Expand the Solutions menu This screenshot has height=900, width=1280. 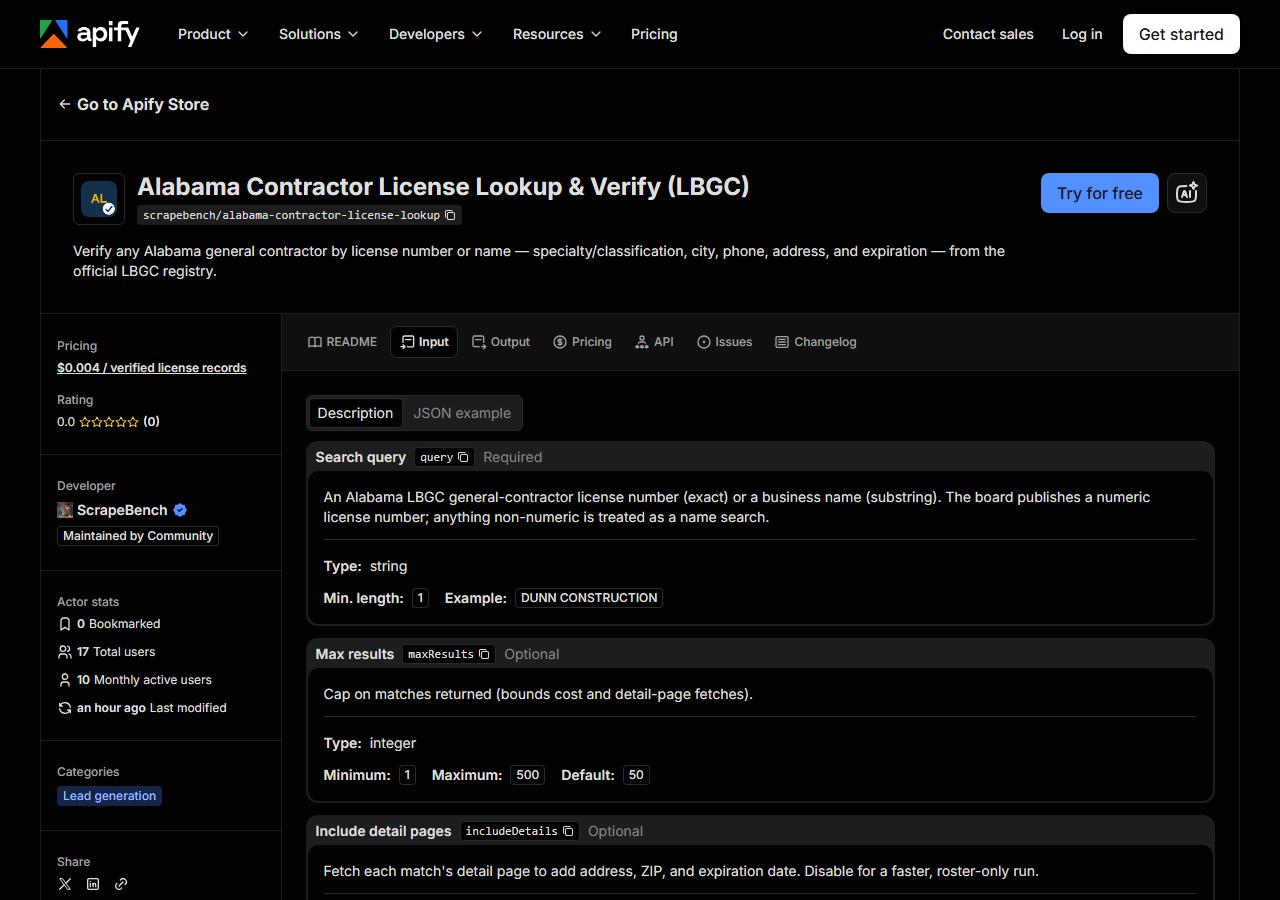(x=318, y=34)
